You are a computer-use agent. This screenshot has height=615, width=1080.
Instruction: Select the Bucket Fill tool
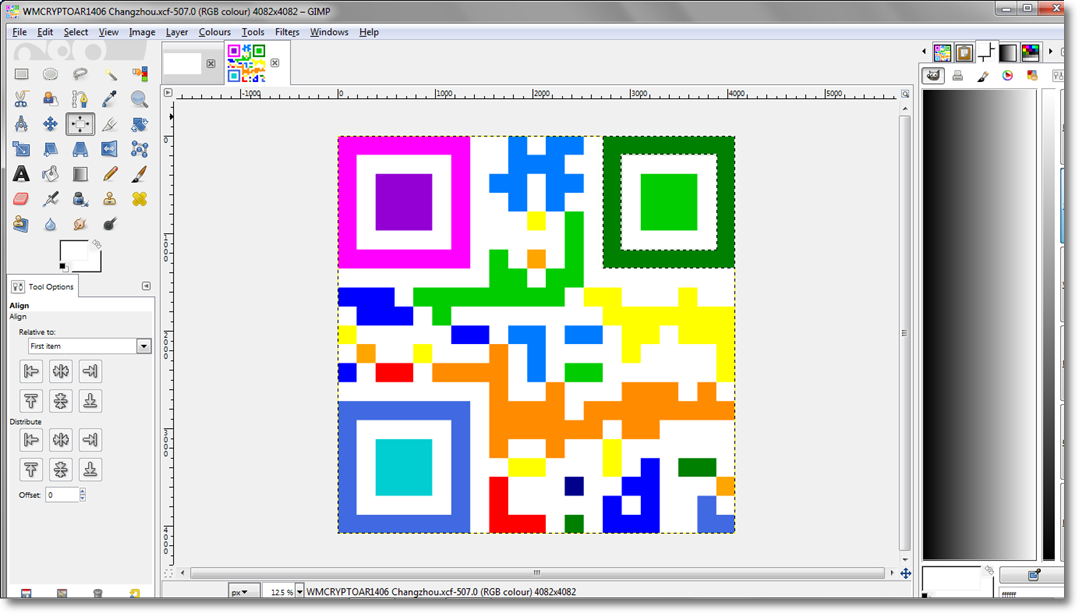pyautogui.click(x=50, y=174)
